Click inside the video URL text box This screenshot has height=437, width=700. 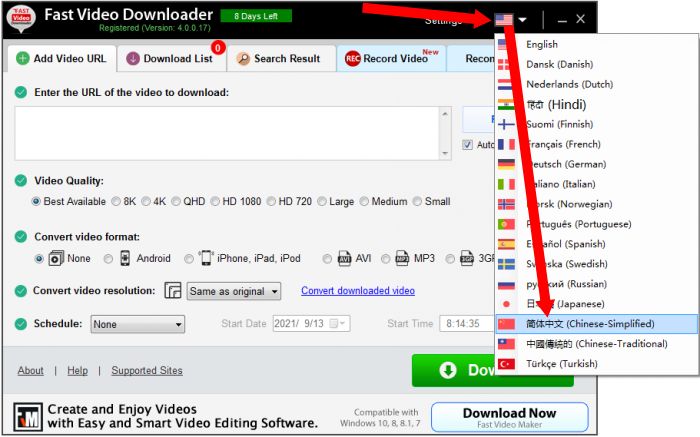[228, 133]
